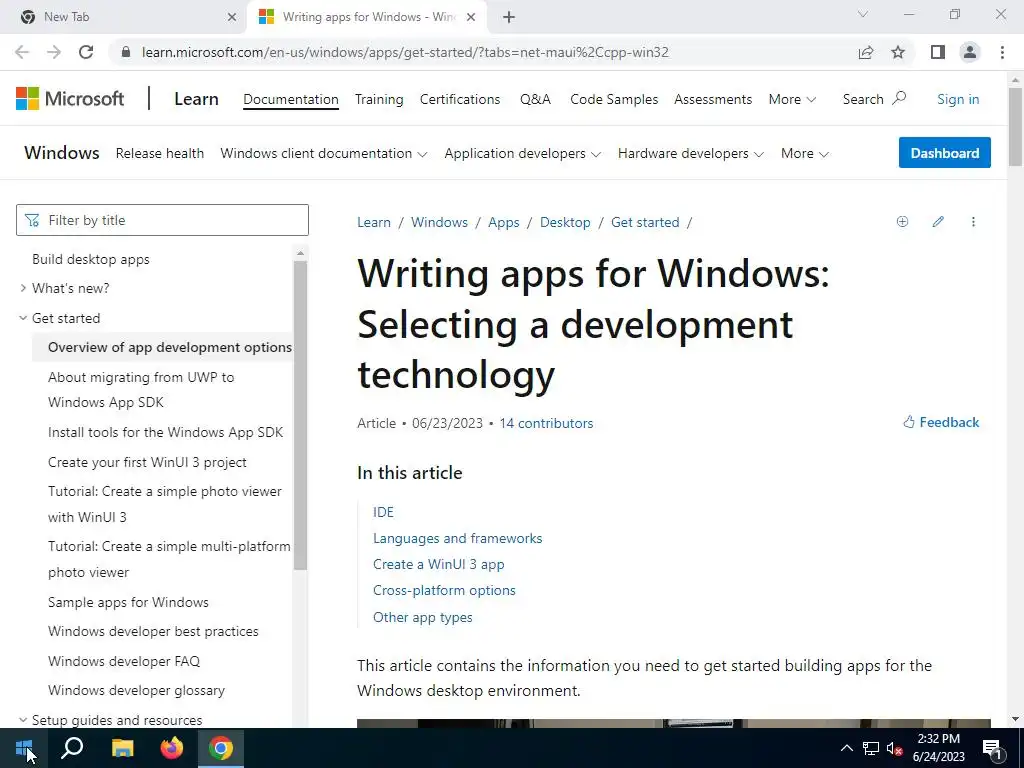Click the Feedback thumbs-up button

(941, 423)
